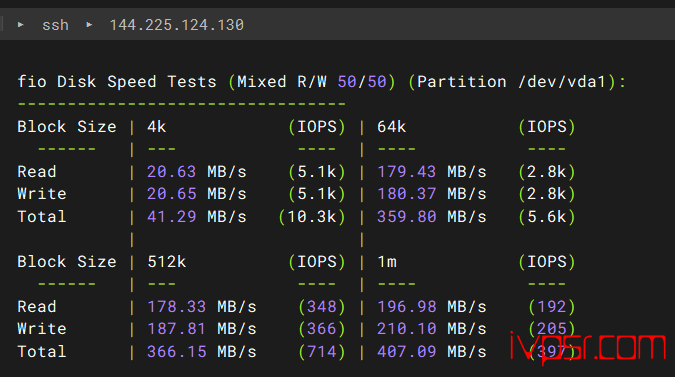Click arrow before the IP address
This screenshot has height=377, width=675.
click(89, 25)
